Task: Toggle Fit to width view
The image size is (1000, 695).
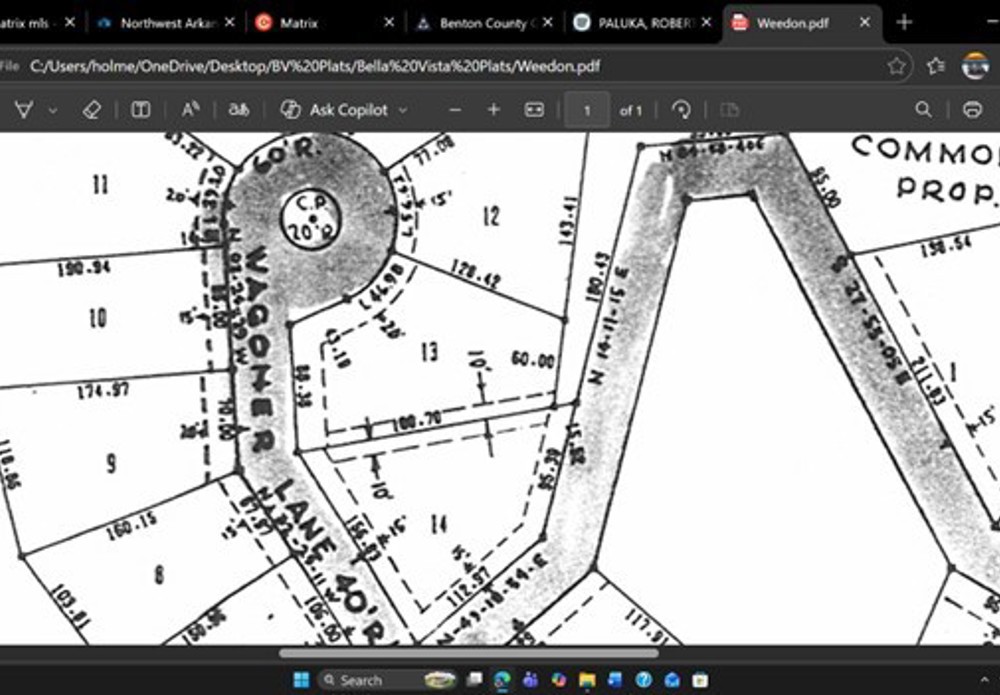Action: (x=535, y=110)
